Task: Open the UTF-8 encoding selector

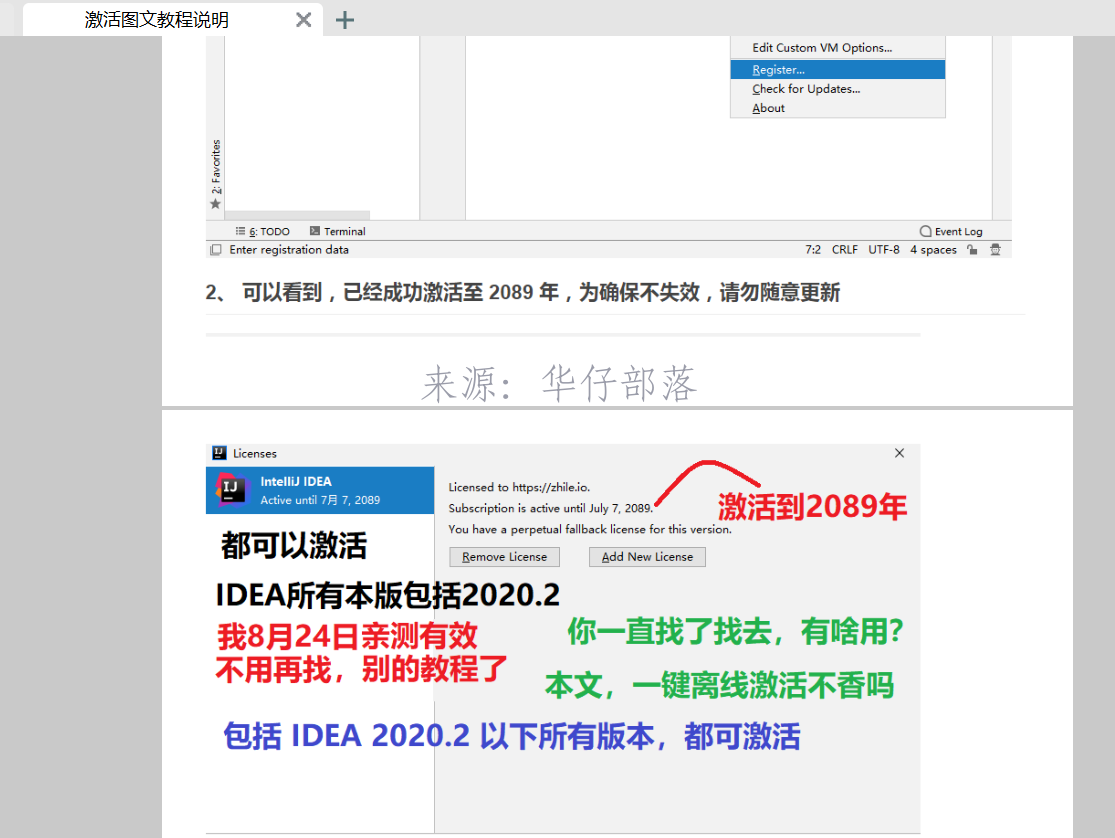Action: 883,250
